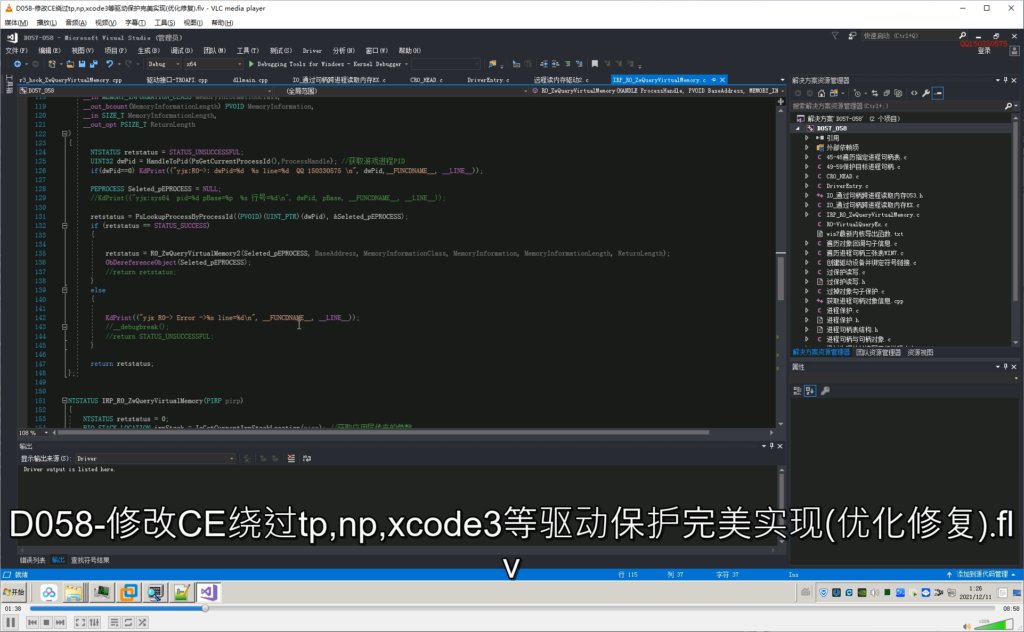
Task: Open the Kernel Debugger target dropdown arrow
Action: tap(406, 64)
